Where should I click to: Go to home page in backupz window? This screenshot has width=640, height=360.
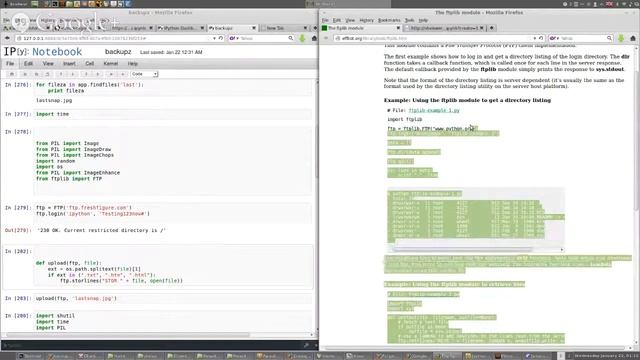point(314,38)
